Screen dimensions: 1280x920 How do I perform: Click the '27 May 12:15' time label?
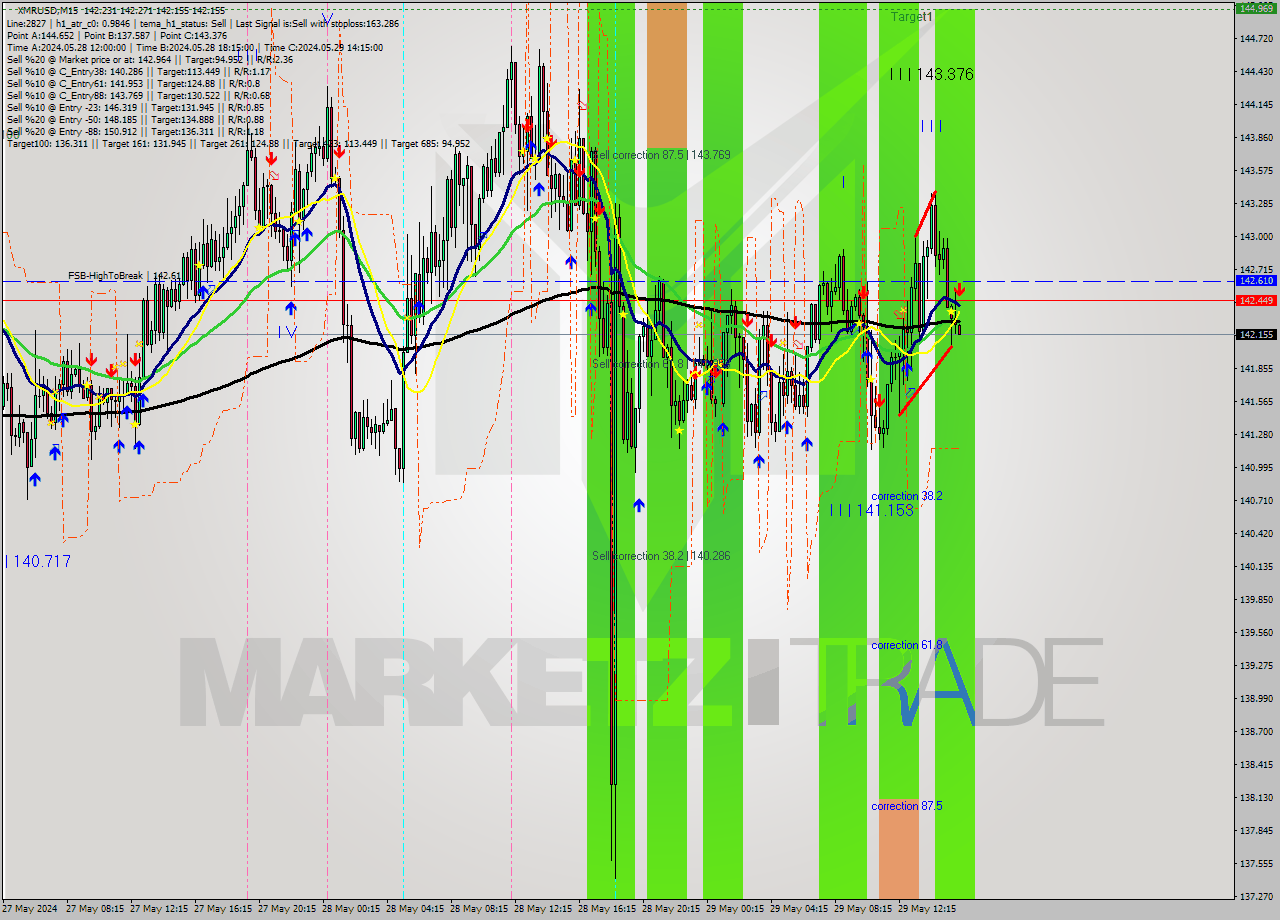tap(160, 909)
